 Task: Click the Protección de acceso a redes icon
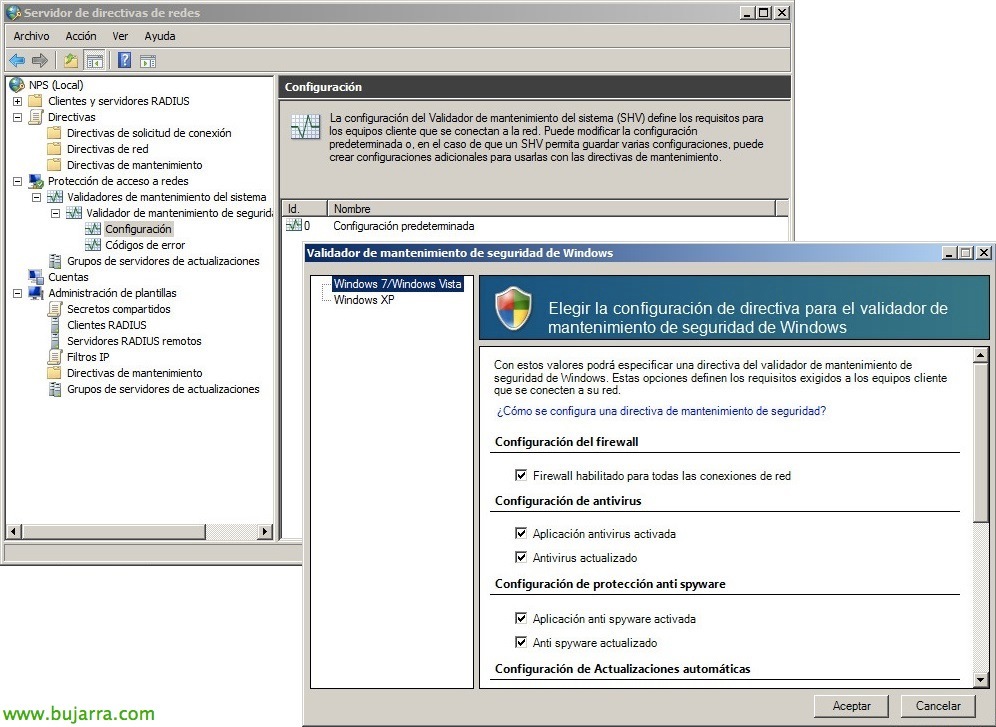36,181
